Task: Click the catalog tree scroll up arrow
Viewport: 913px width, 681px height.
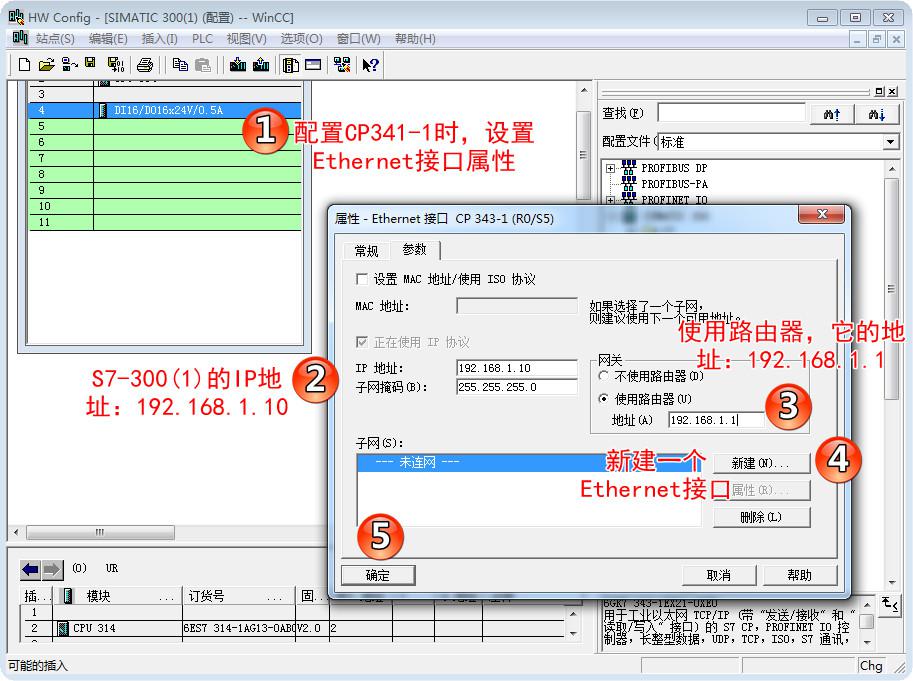Action: [891, 169]
